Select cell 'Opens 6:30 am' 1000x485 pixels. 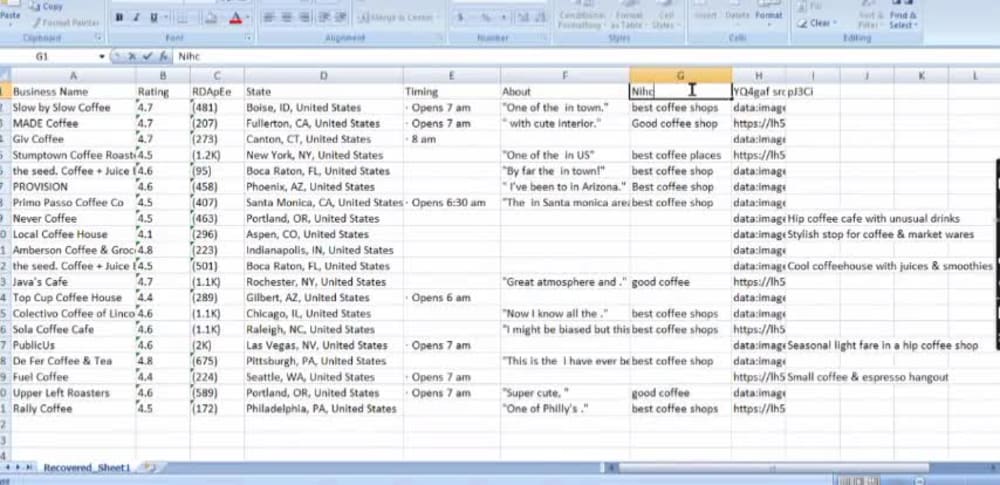click(452, 202)
